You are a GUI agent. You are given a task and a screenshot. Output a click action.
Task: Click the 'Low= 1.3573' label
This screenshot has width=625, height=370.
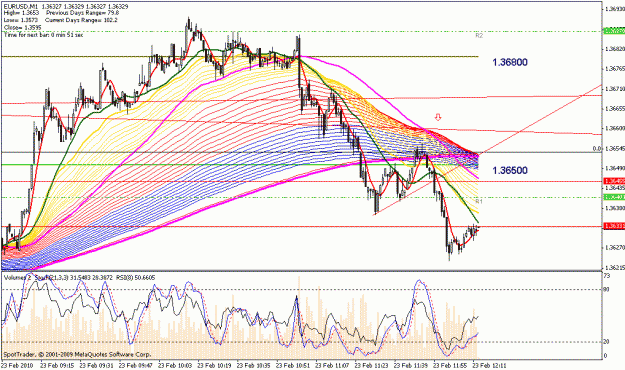21,20
